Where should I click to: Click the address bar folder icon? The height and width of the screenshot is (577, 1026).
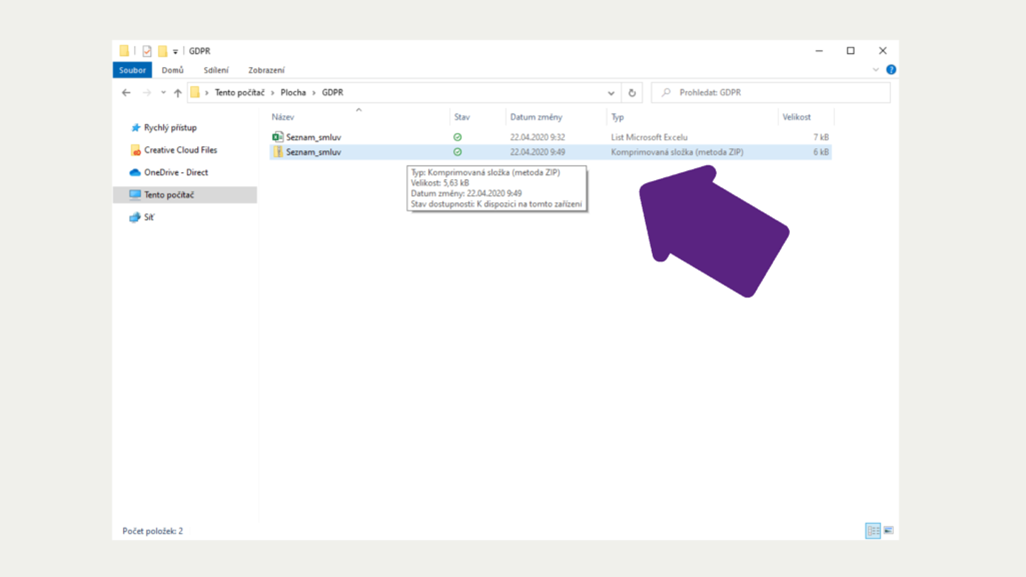click(x=195, y=92)
